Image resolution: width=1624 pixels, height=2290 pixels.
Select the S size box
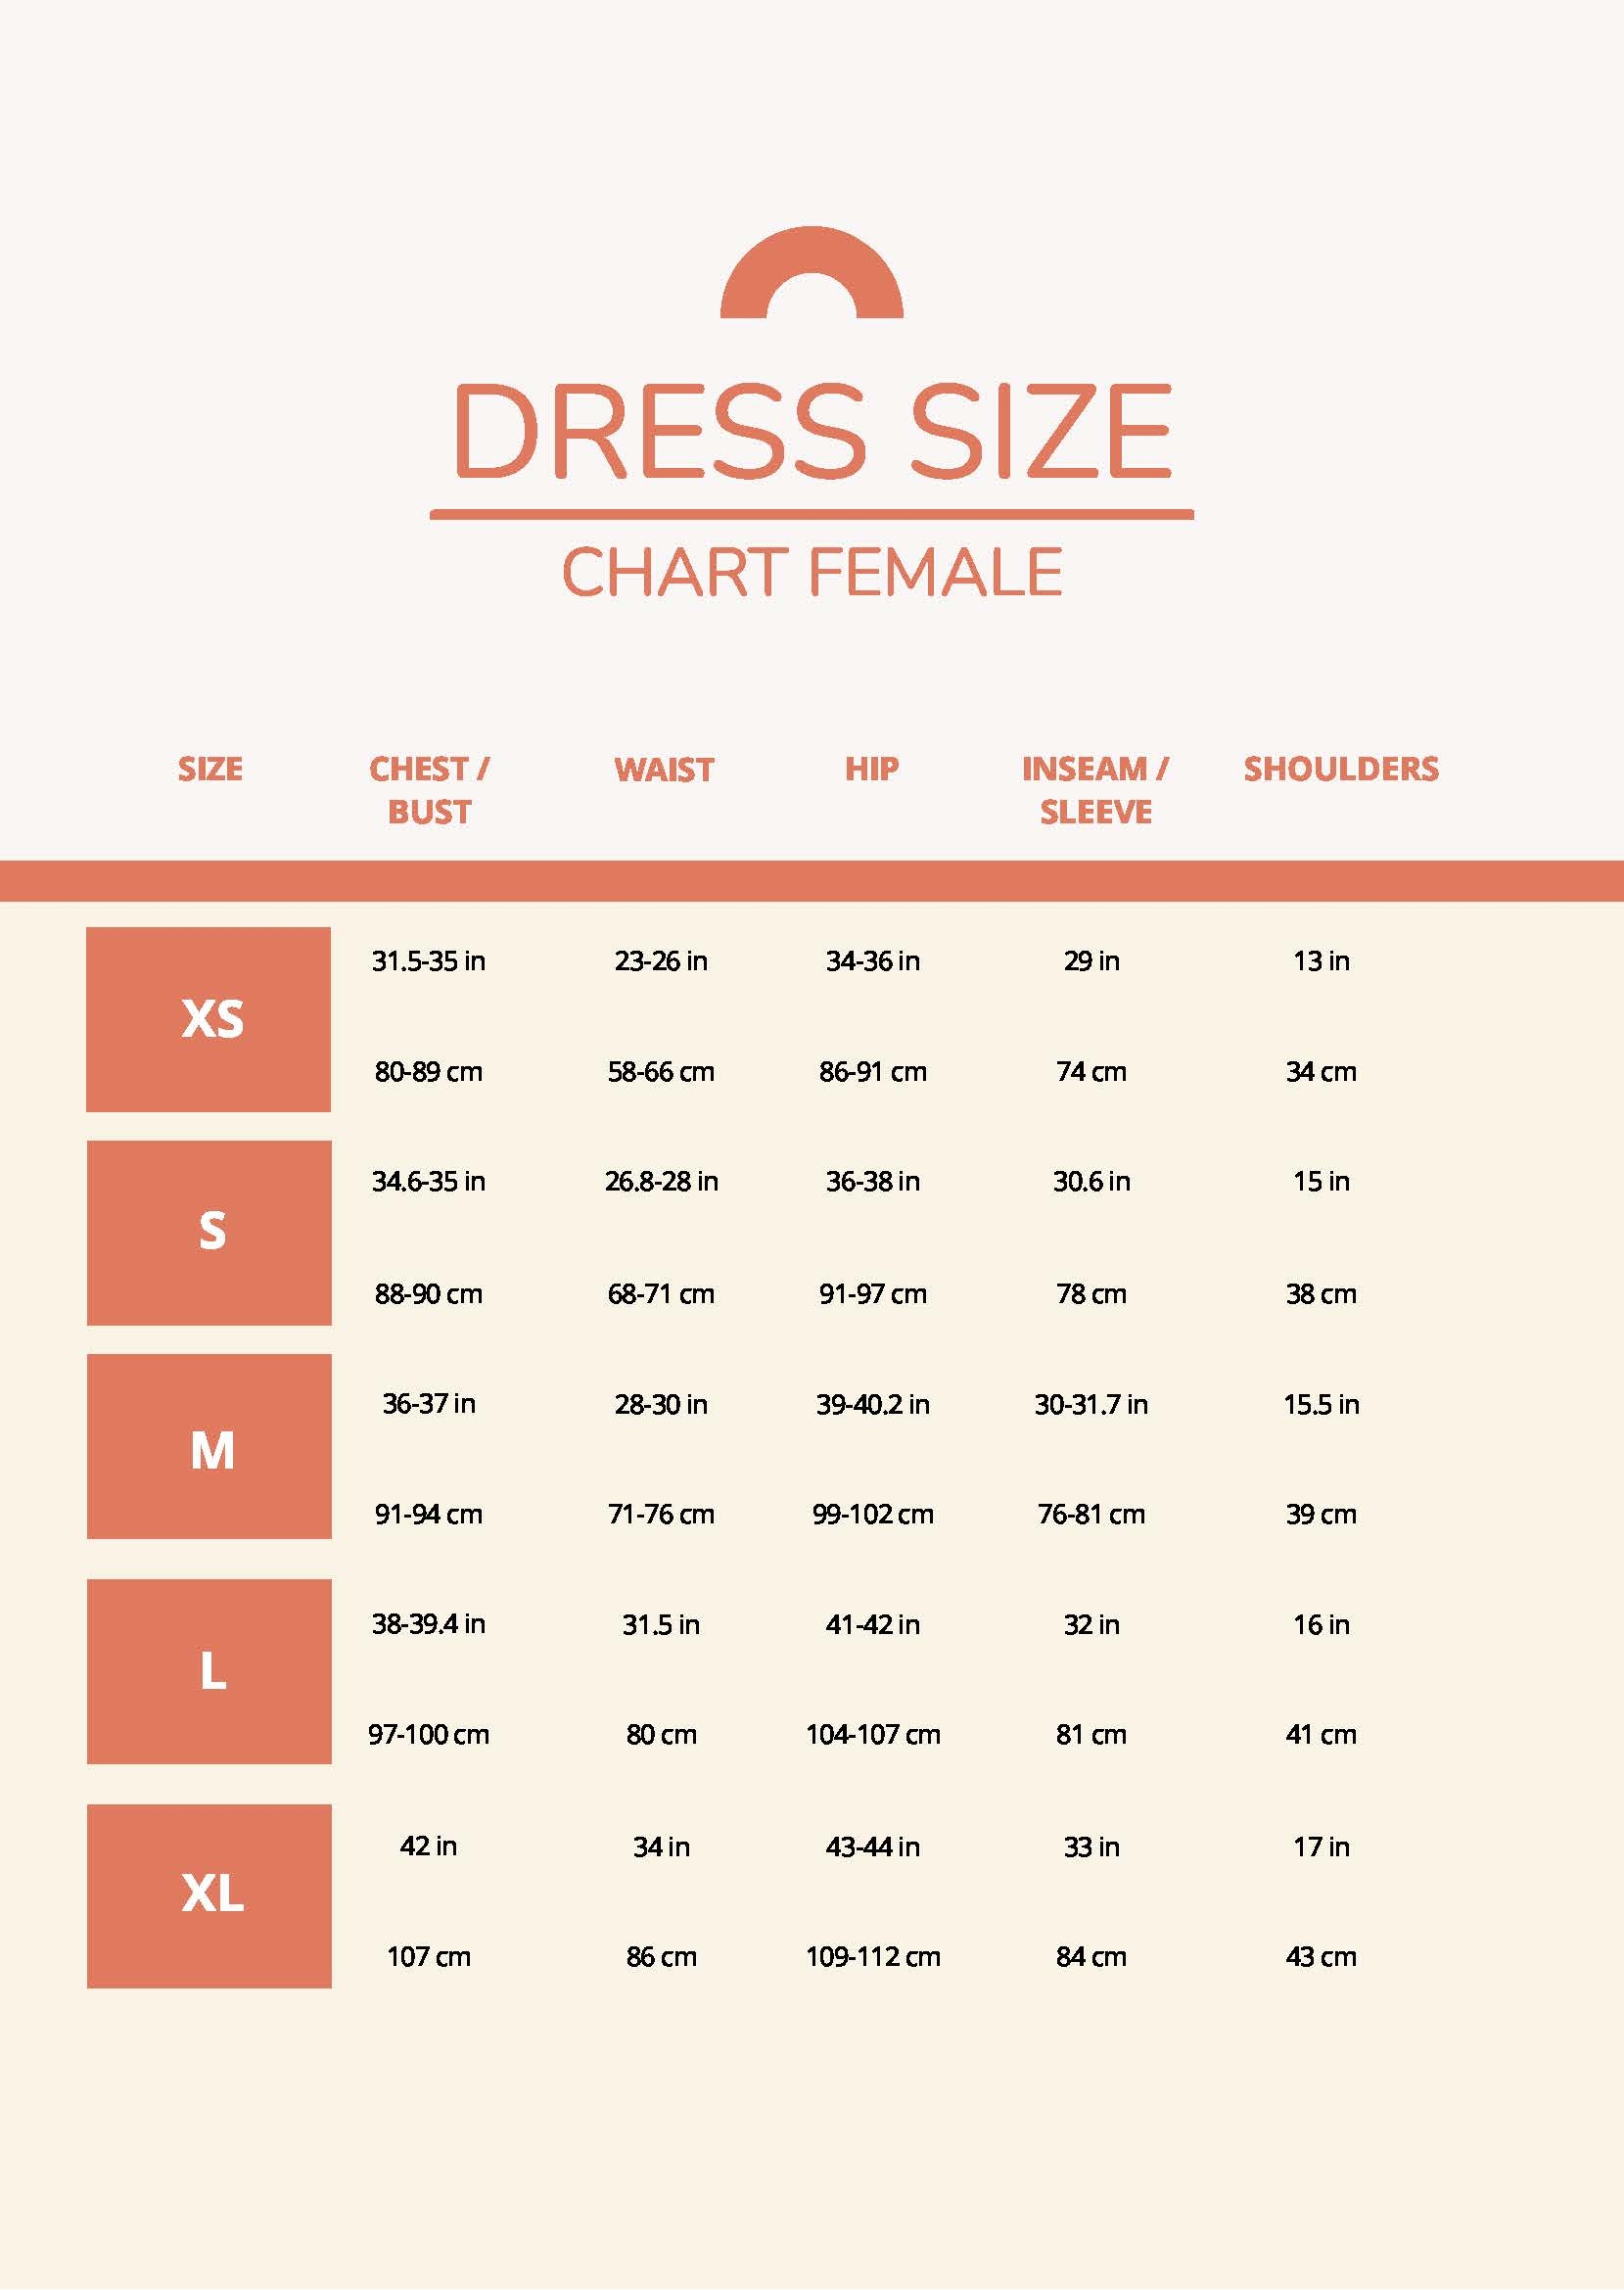[x=209, y=1232]
